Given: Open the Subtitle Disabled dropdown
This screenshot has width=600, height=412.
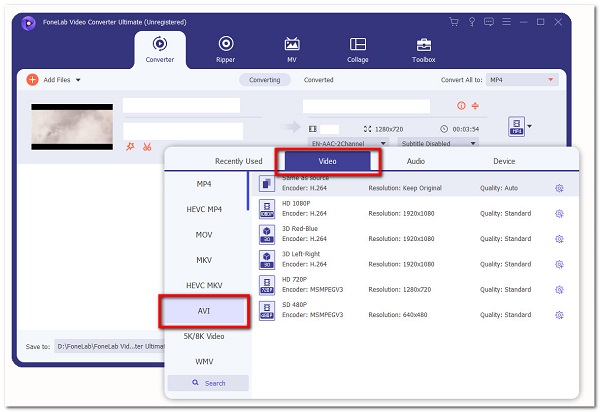Looking at the screenshot, I should [x=438, y=143].
